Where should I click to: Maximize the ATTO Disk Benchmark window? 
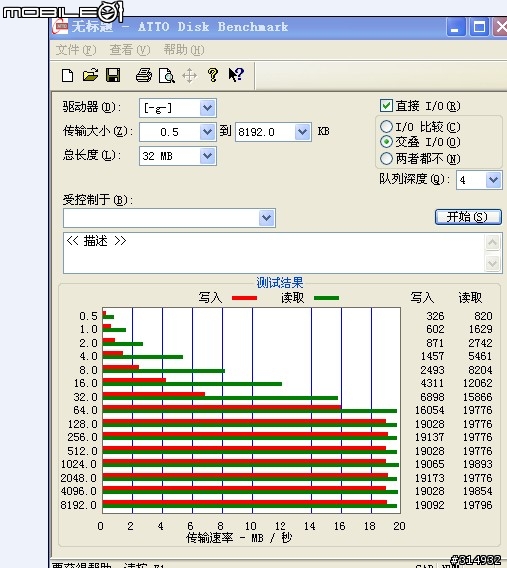pos(479,27)
